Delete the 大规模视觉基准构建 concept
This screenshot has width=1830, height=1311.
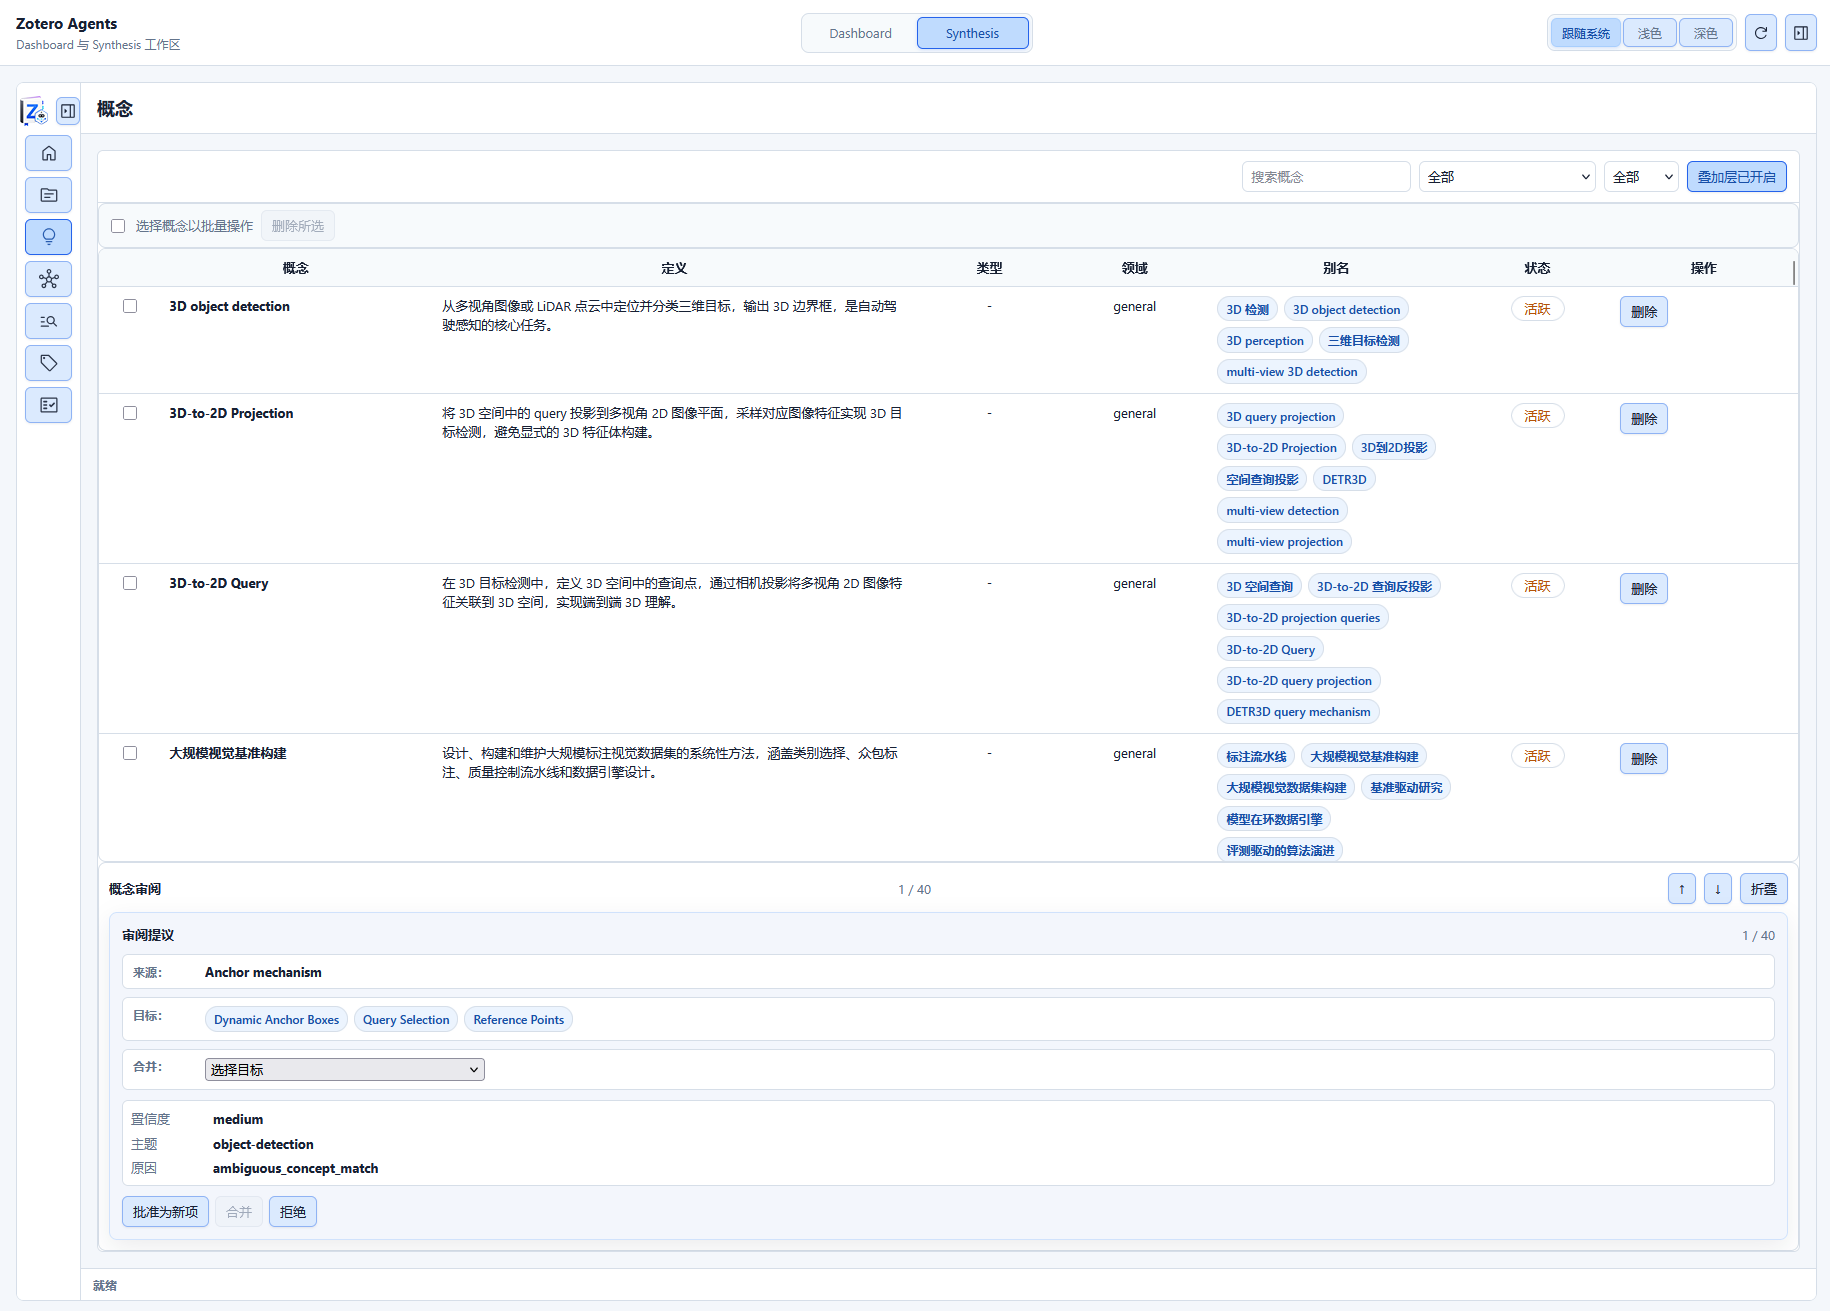pos(1644,759)
